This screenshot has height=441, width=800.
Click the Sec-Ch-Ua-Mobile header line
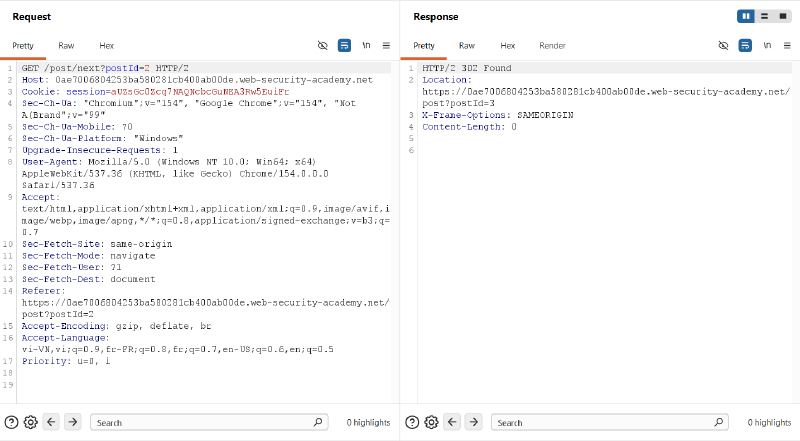coord(77,127)
